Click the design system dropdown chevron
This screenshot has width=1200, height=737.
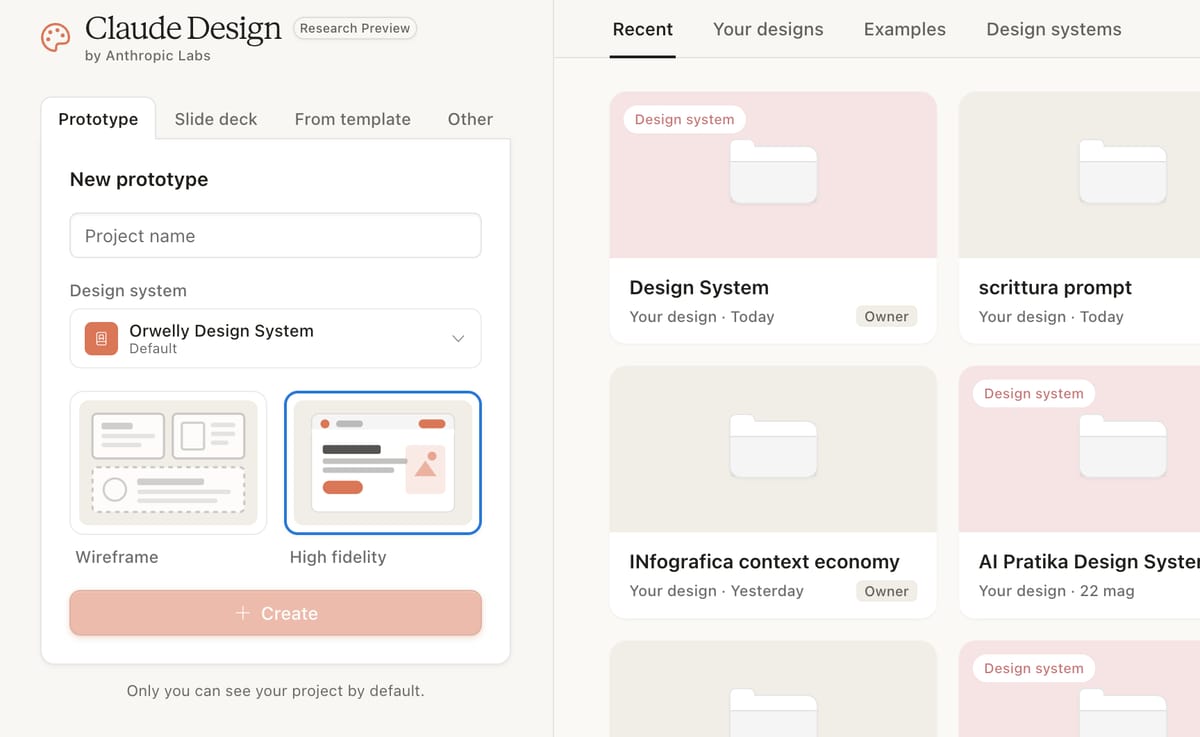coord(458,338)
